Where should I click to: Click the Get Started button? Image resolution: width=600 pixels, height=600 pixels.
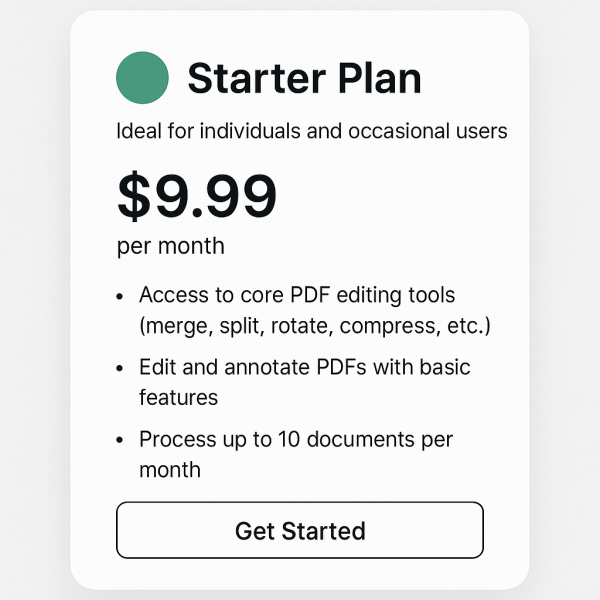coord(300,530)
